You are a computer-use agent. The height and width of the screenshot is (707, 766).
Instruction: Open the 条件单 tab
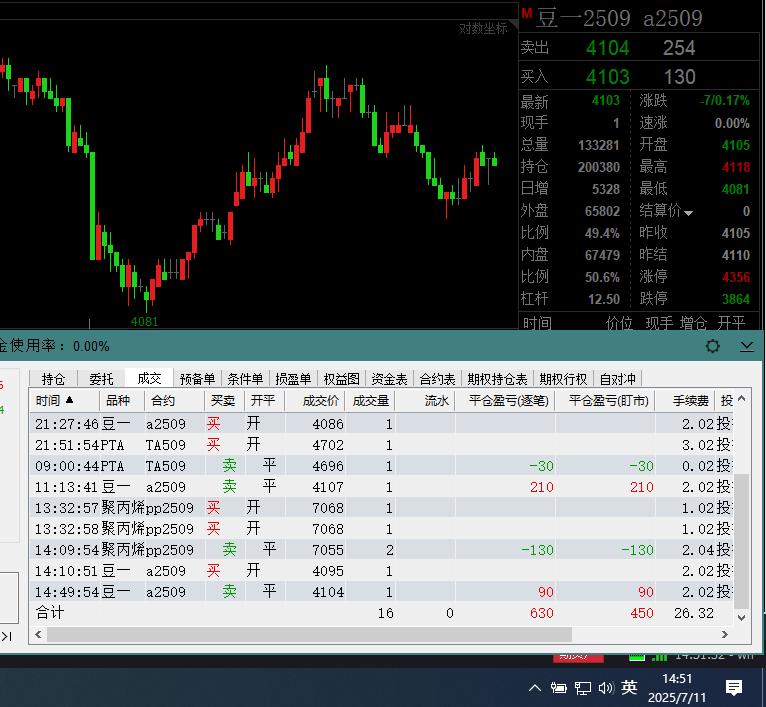click(x=245, y=379)
